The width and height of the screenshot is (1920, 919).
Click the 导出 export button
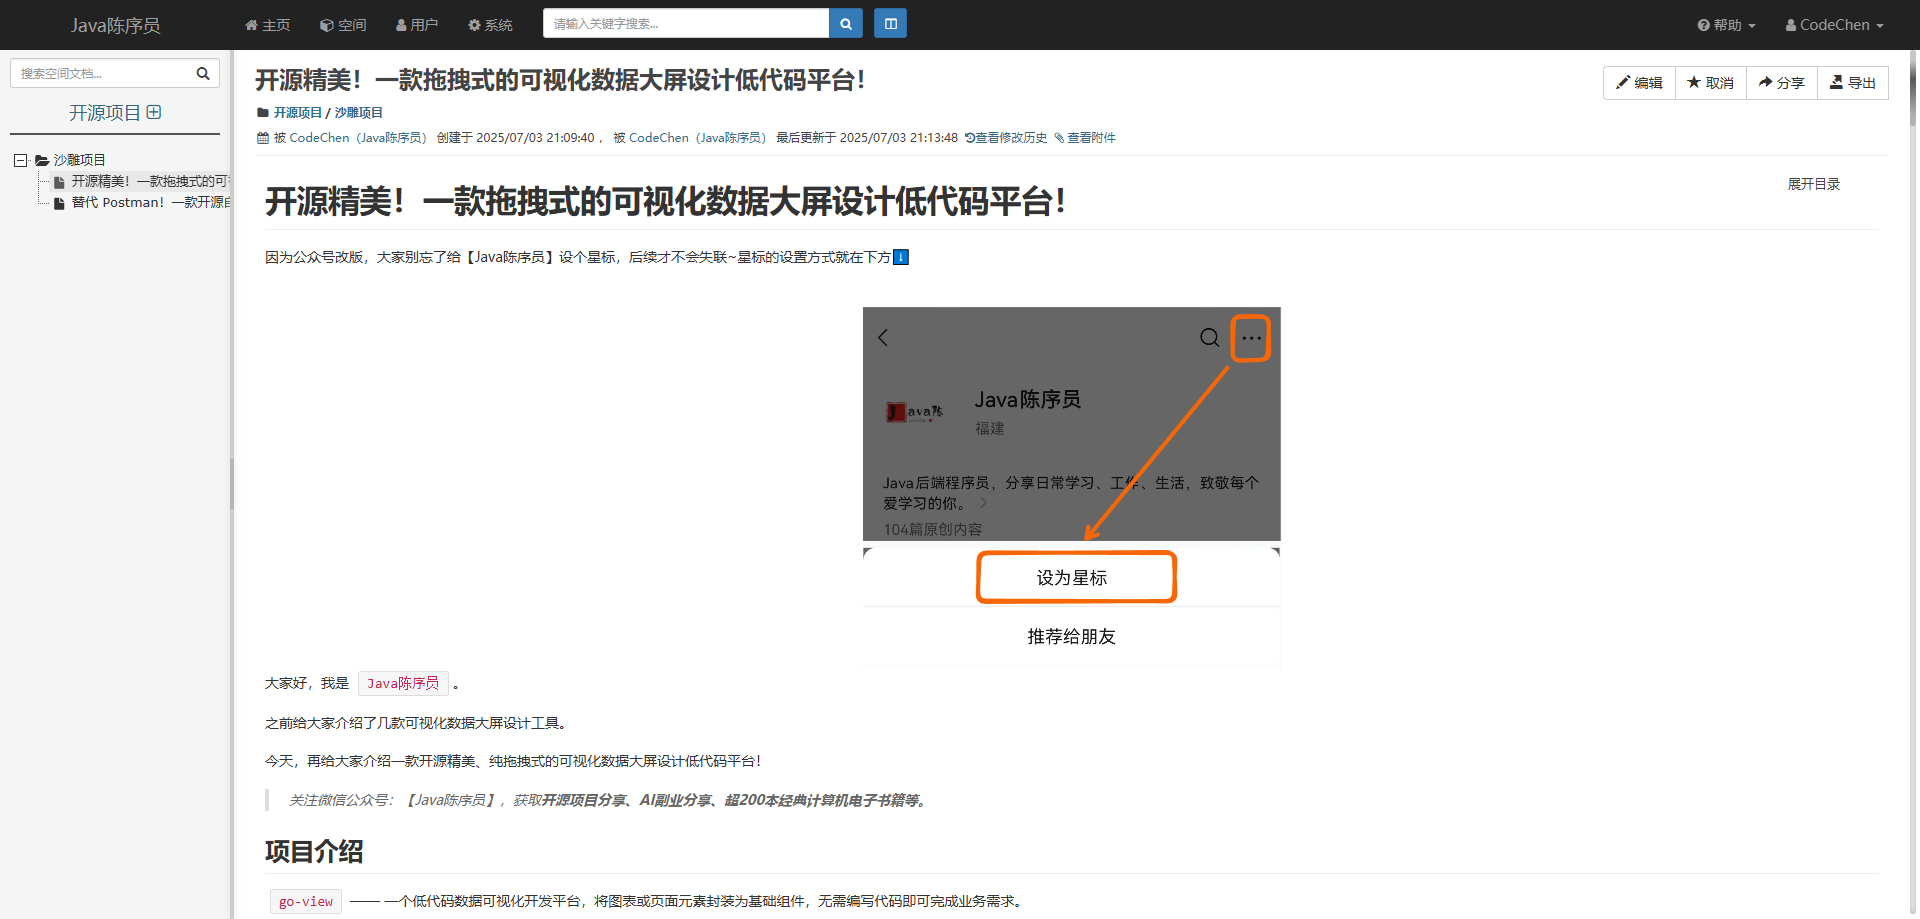coord(1852,83)
